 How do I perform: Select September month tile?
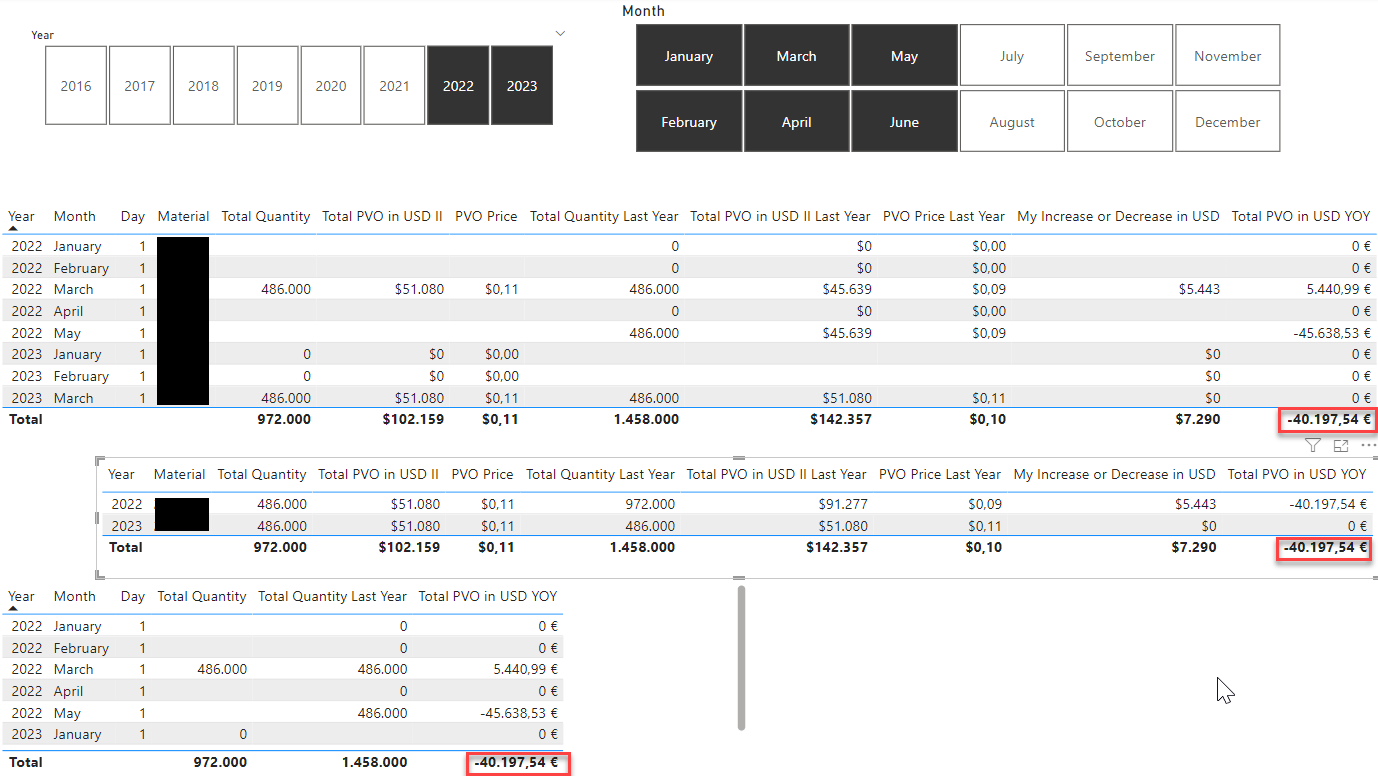(1120, 56)
